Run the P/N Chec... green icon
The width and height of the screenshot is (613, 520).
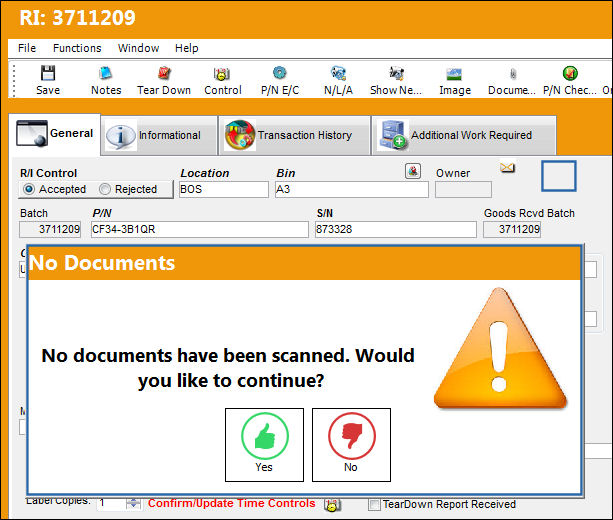point(570,73)
